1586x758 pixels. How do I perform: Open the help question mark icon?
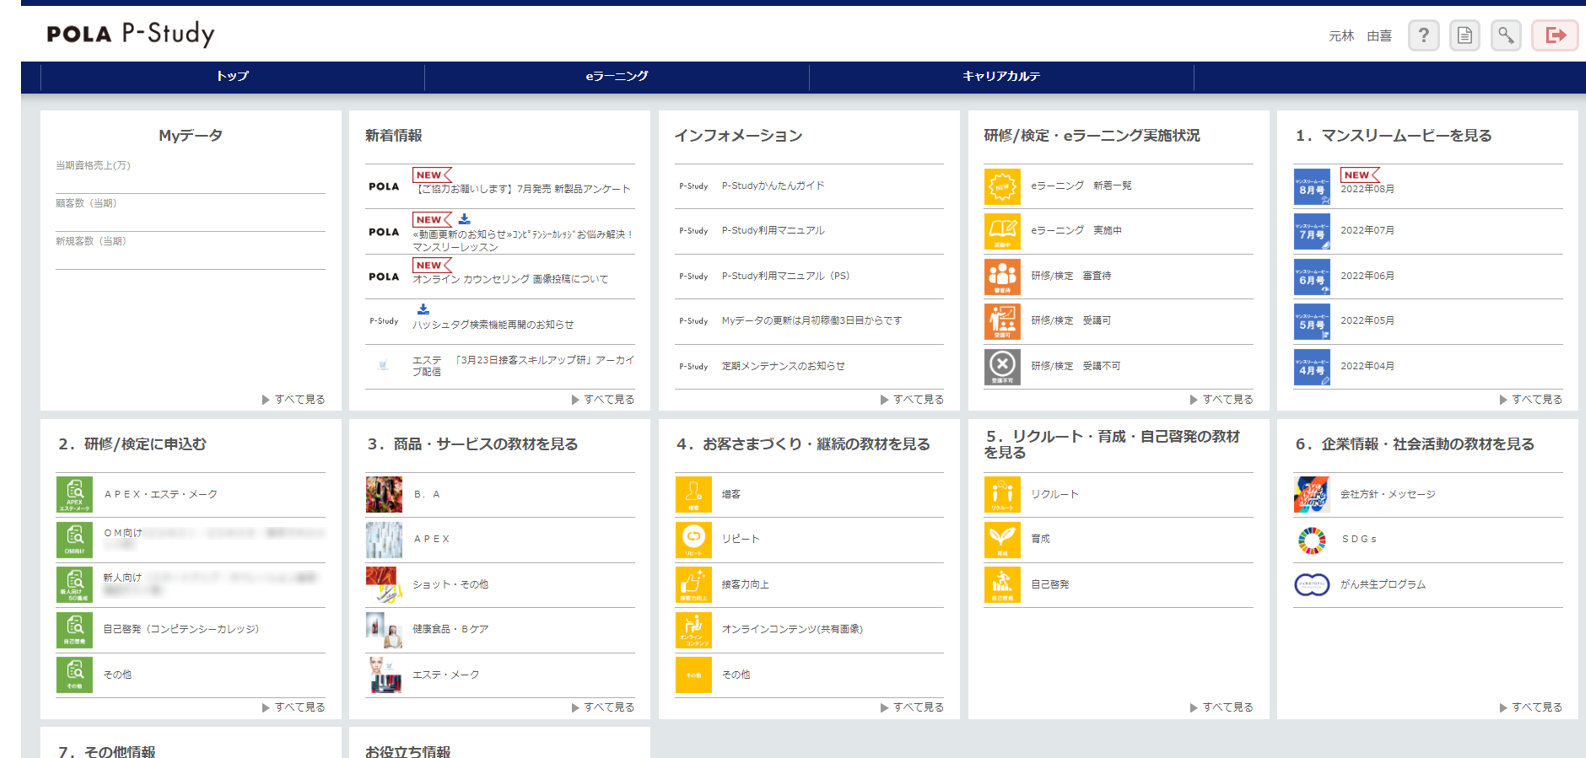1423,36
